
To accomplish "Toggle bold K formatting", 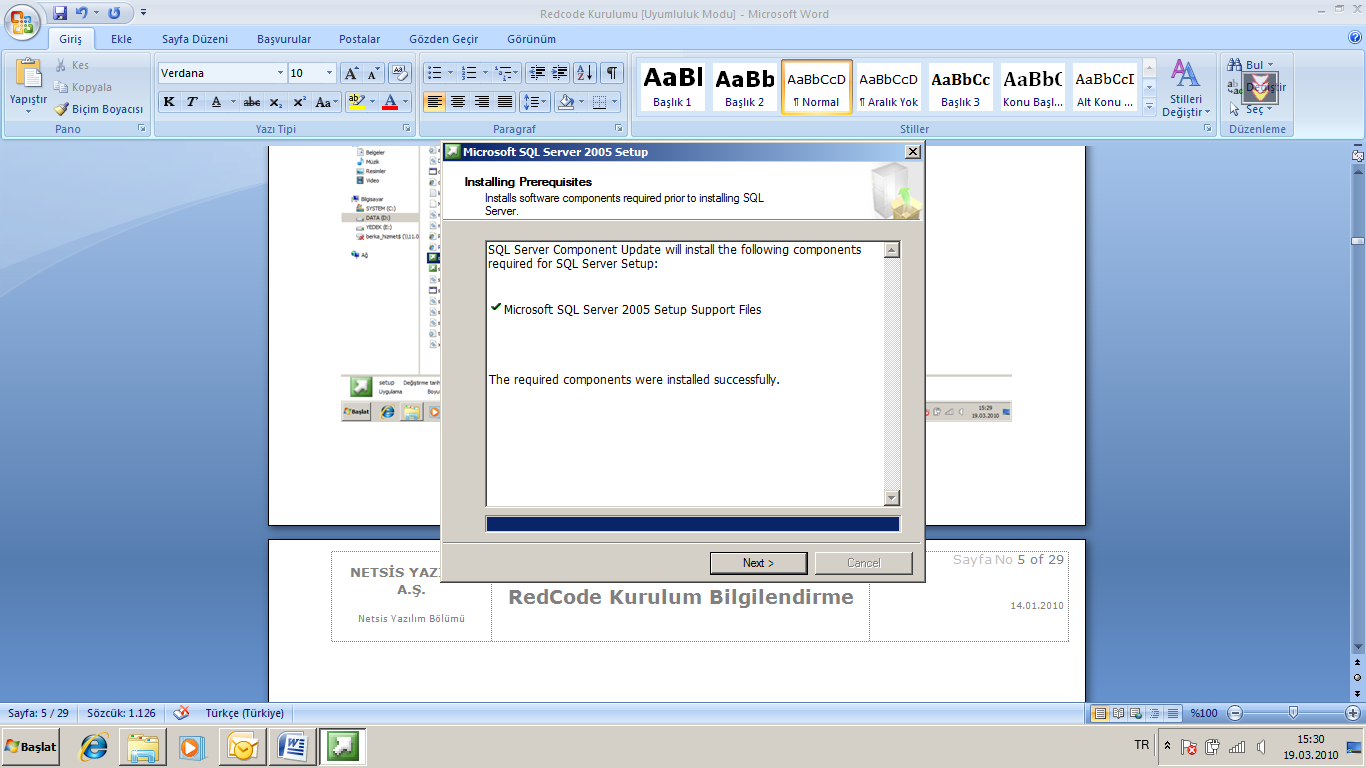I will pos(169,102).
